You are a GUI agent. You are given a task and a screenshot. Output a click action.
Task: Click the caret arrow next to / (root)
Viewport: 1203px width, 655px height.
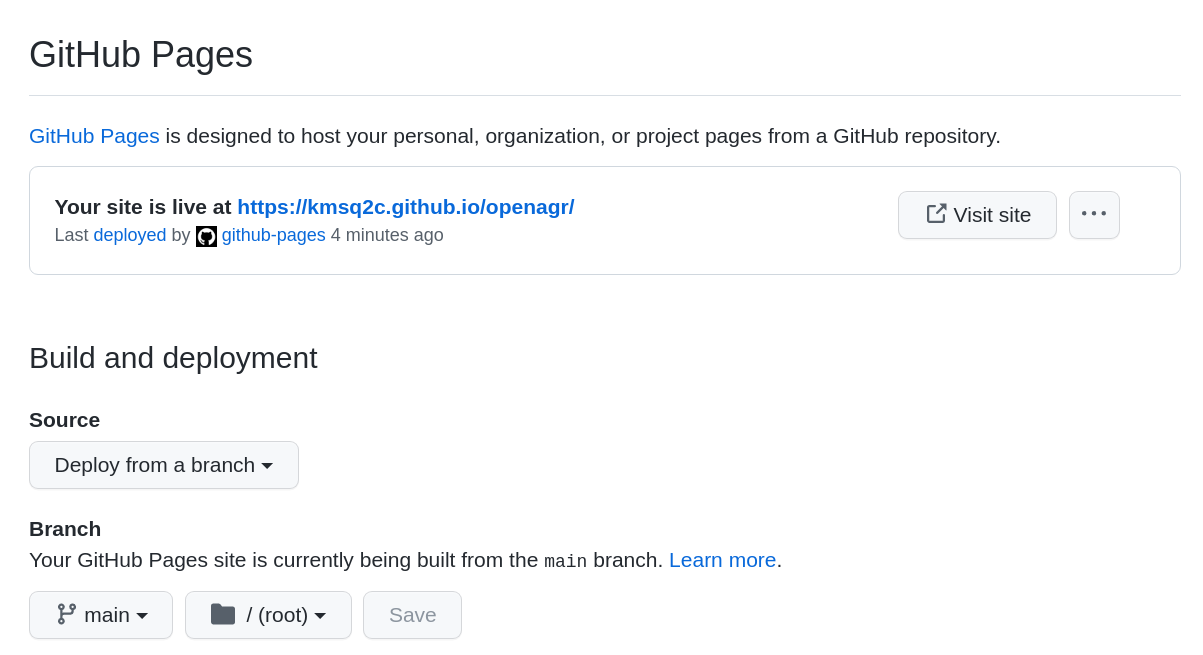(x=320, y=616)
